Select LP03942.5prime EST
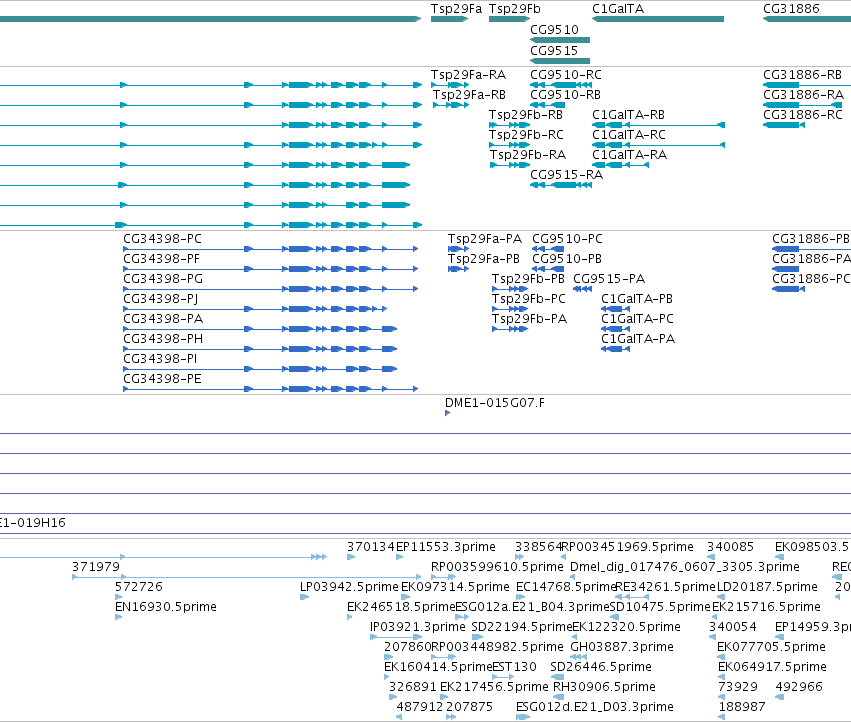 [349, 587]
